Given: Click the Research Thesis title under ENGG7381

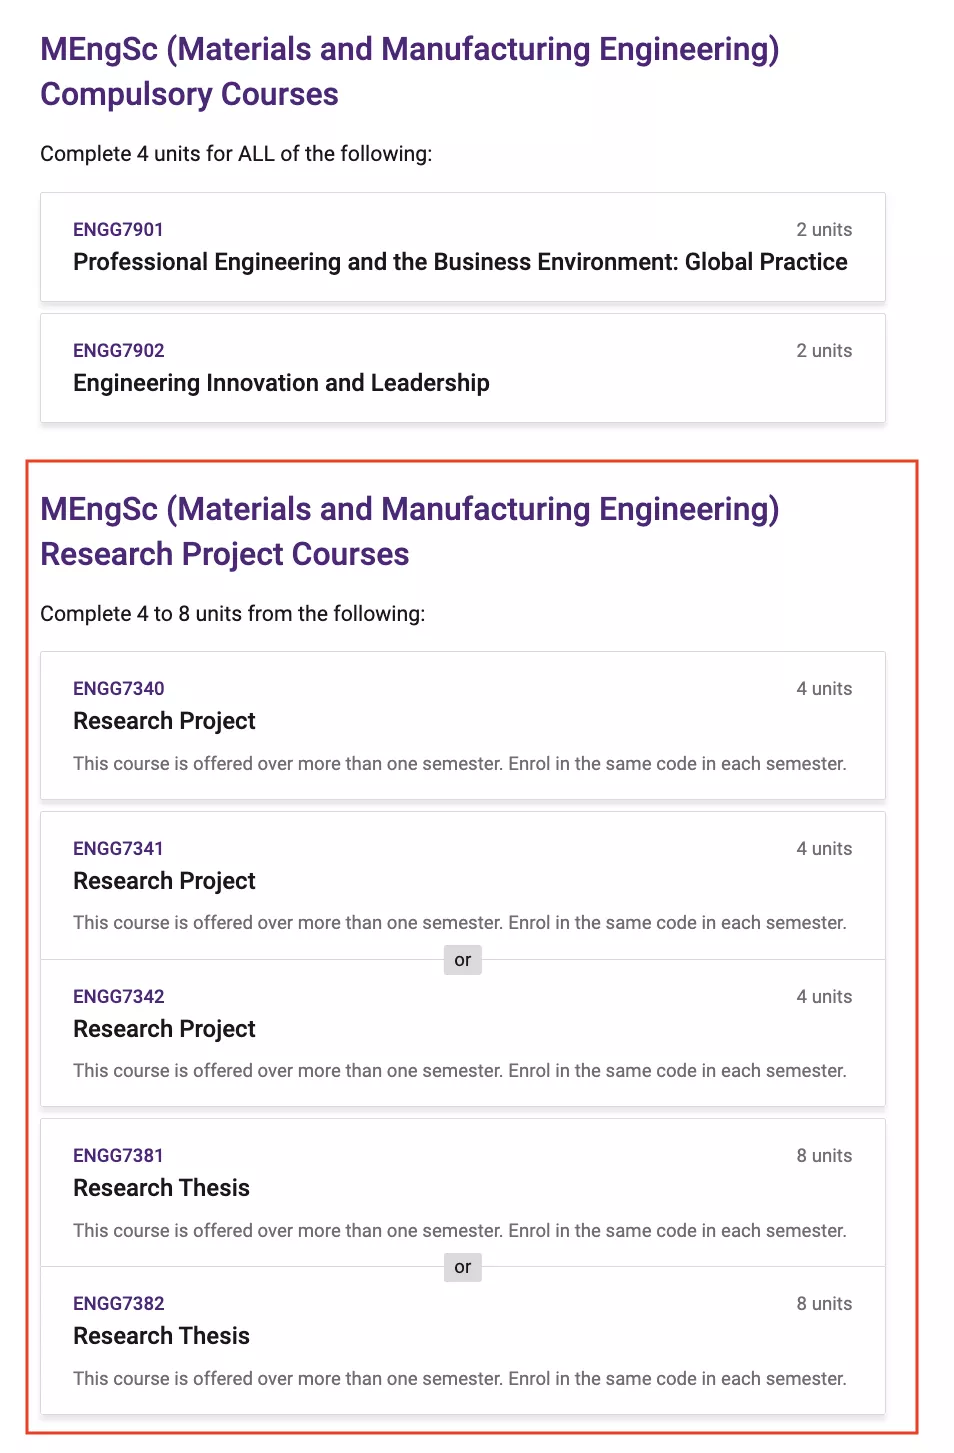Looking at the screenshot, I should click(161, 1188).
